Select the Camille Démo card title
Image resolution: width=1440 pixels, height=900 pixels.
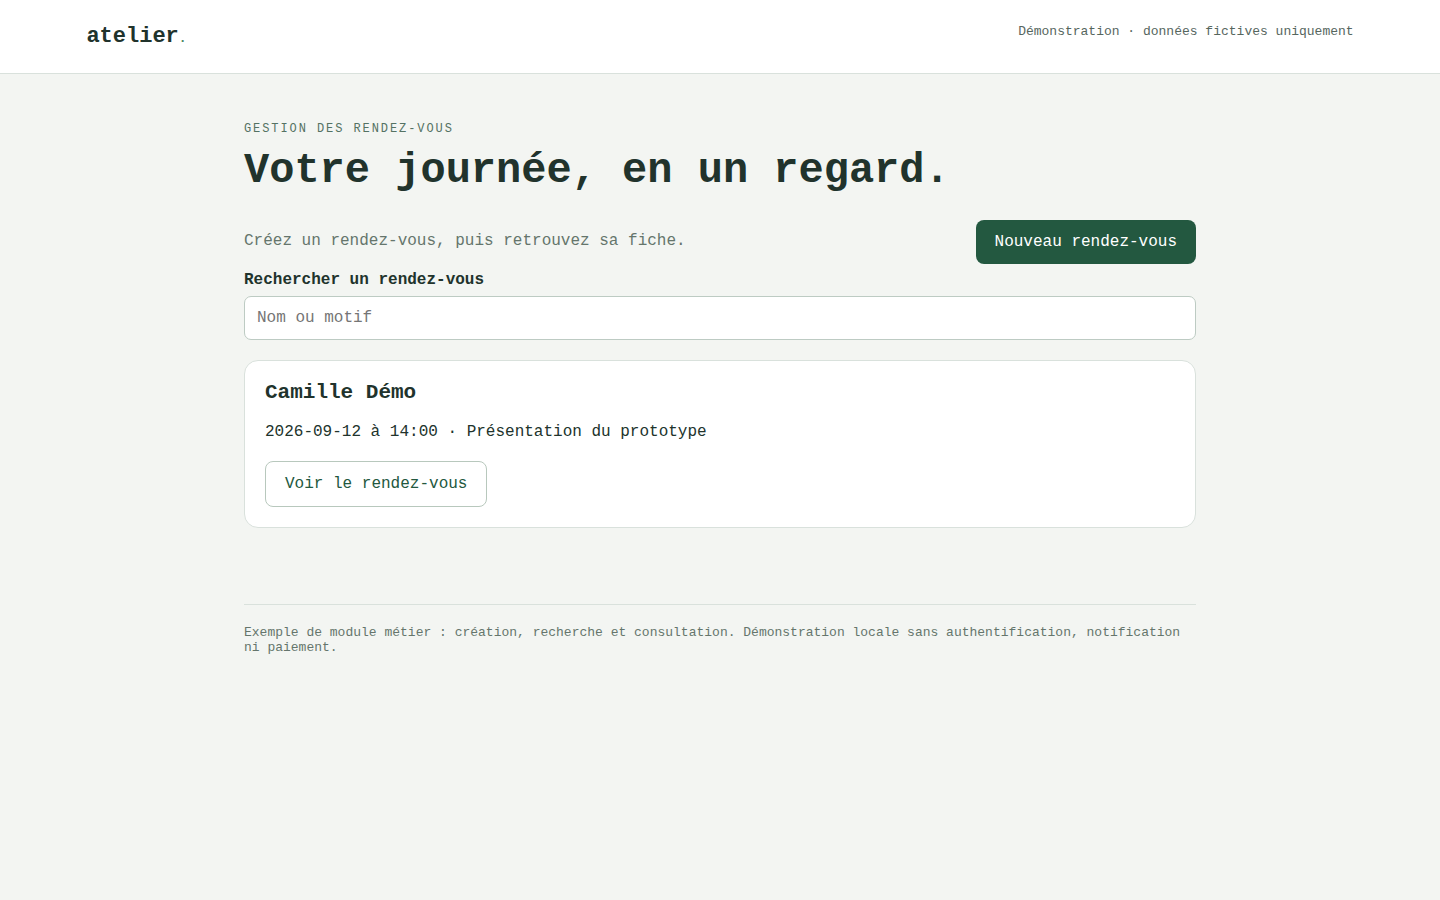point(340,392)
